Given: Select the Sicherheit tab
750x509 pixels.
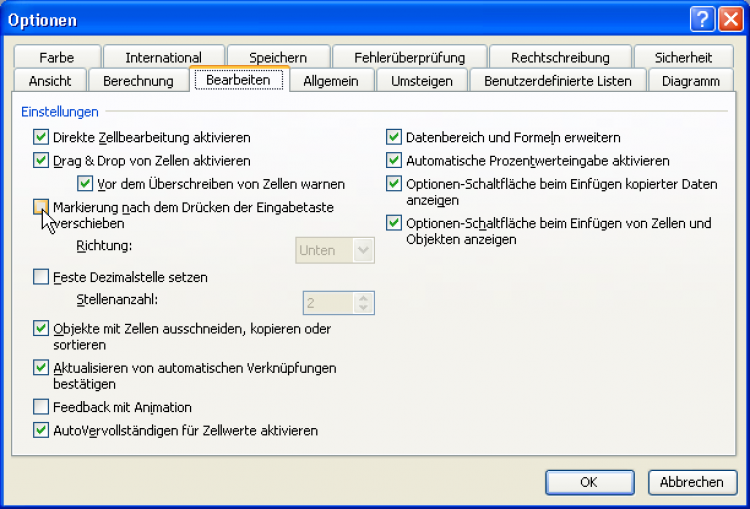Looking at the screenshot, I should (683, 58).
